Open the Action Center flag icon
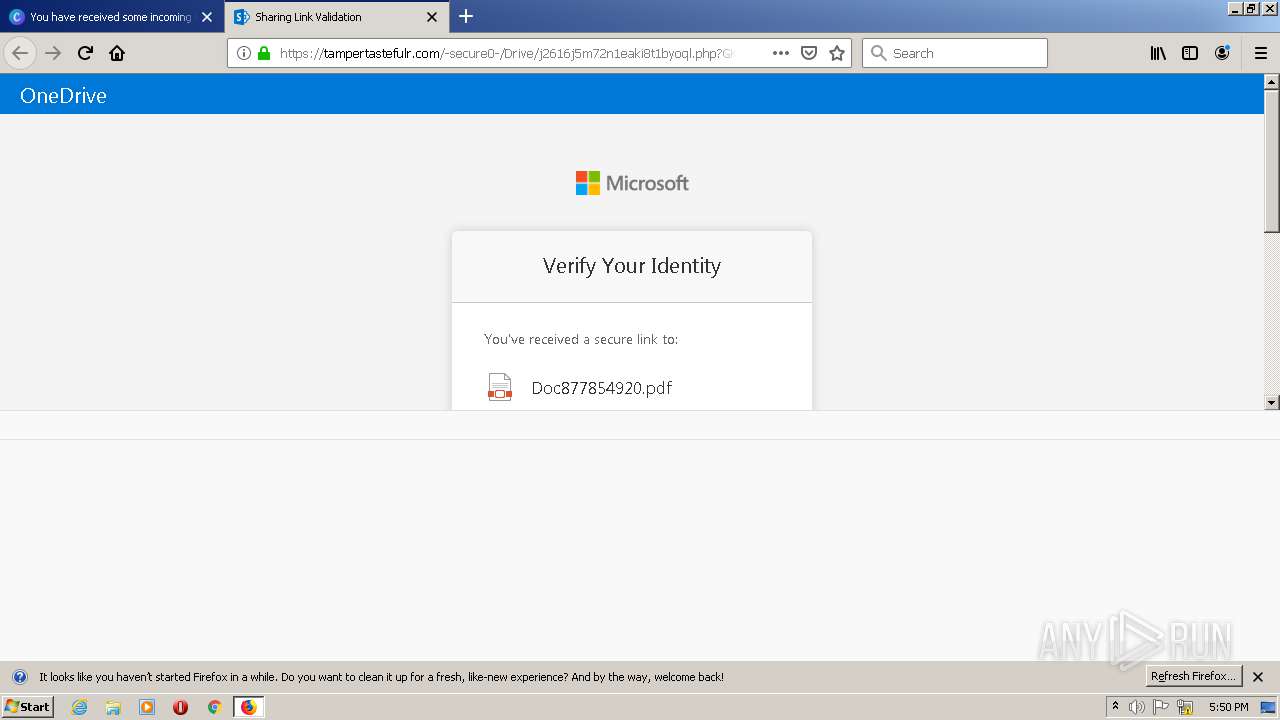The image size is (1280, 720). (x=1161, y=707)
